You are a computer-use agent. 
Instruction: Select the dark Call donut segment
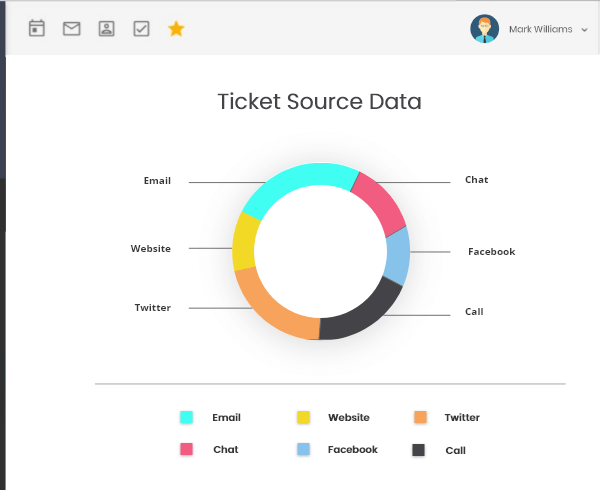[364, 314]
